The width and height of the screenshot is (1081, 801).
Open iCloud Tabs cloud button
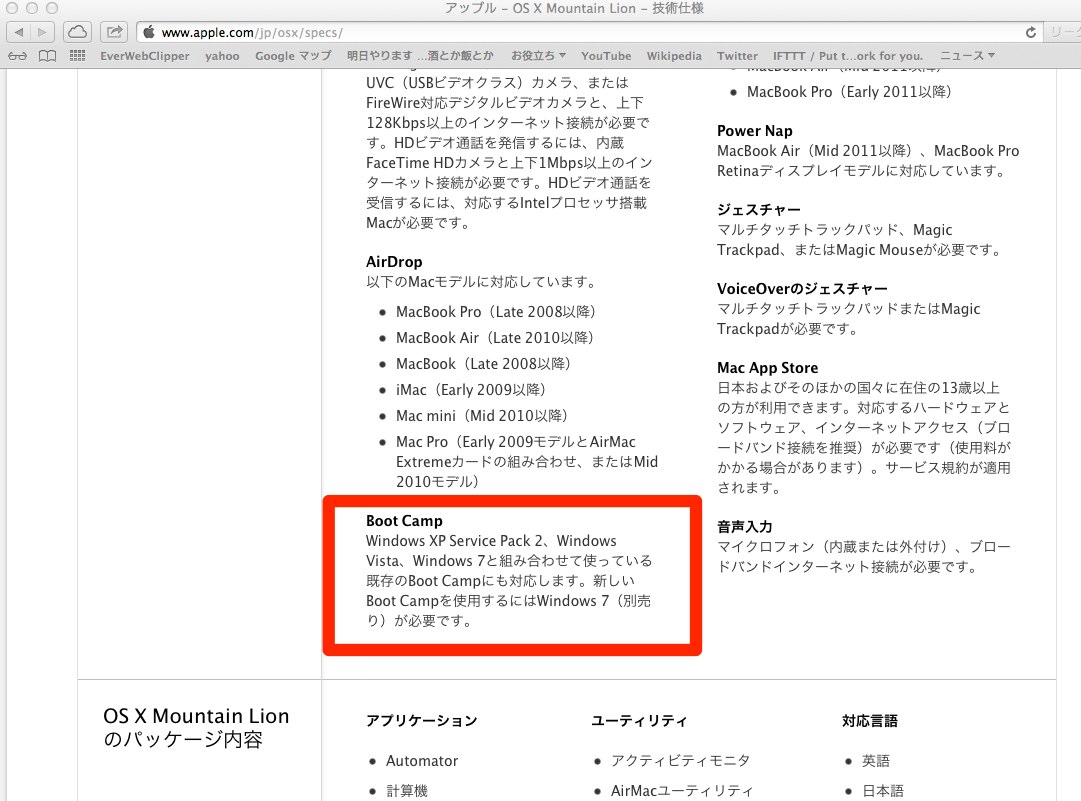[x=78, y=32]
